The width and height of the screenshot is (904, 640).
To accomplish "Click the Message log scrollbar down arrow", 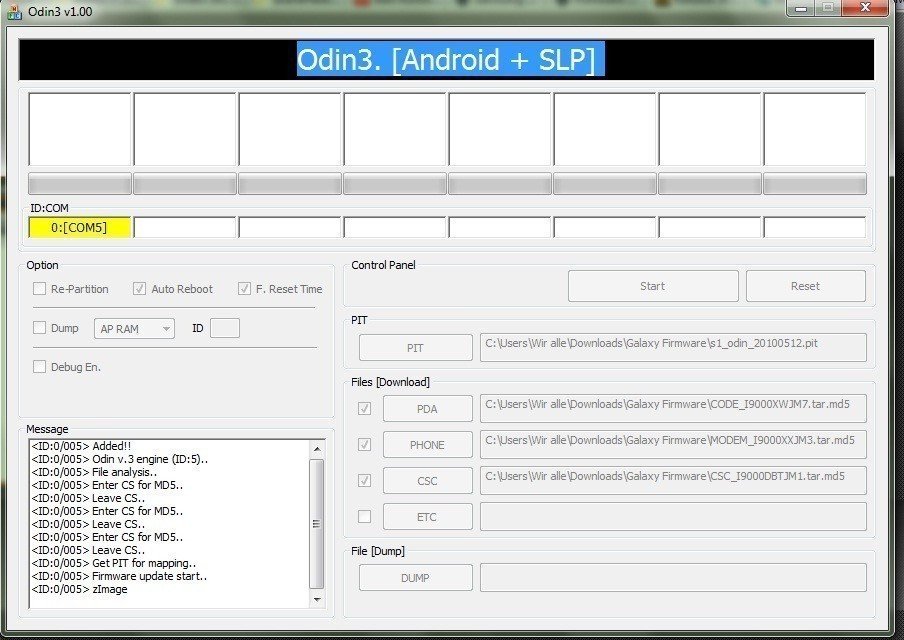I will tap(317, 600).
